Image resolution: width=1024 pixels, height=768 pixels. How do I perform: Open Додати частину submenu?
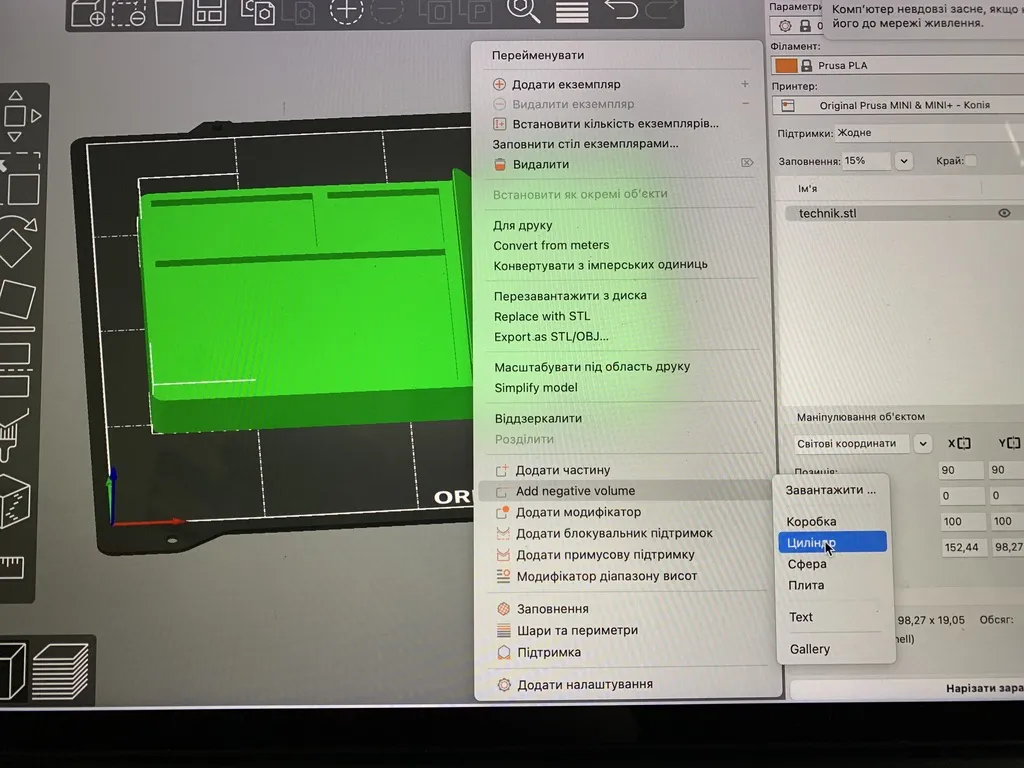563,470
